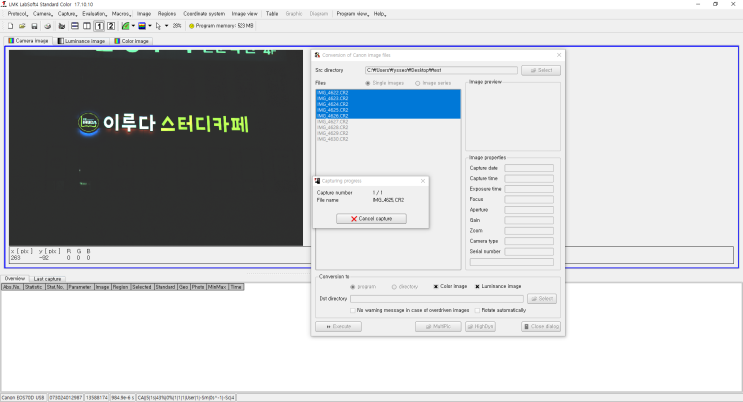The width and height of the screenshot is (743, 402).
Task: Click the Region column header
Action: 120,287
